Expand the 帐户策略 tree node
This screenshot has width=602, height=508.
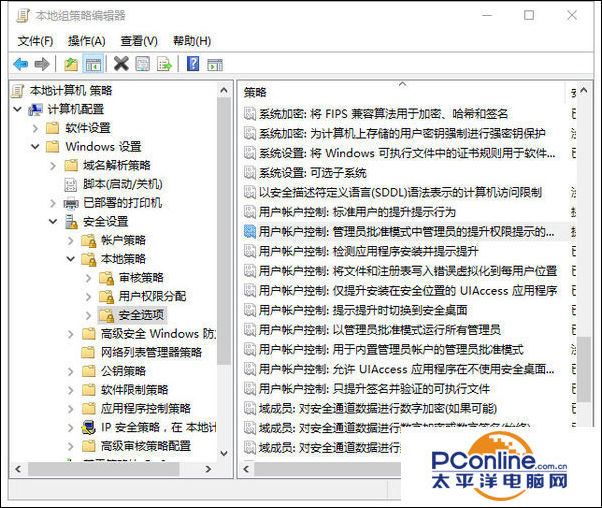[x=69, y=240]
